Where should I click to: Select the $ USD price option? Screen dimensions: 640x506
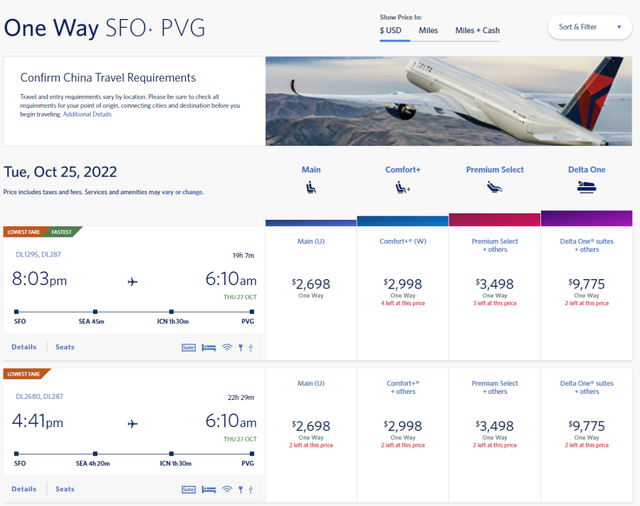click(390, 30)
